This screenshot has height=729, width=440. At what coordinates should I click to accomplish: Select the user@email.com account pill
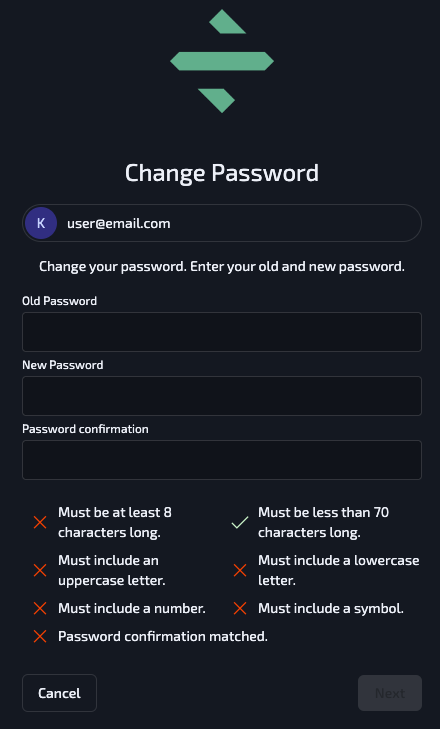point(222,223)
